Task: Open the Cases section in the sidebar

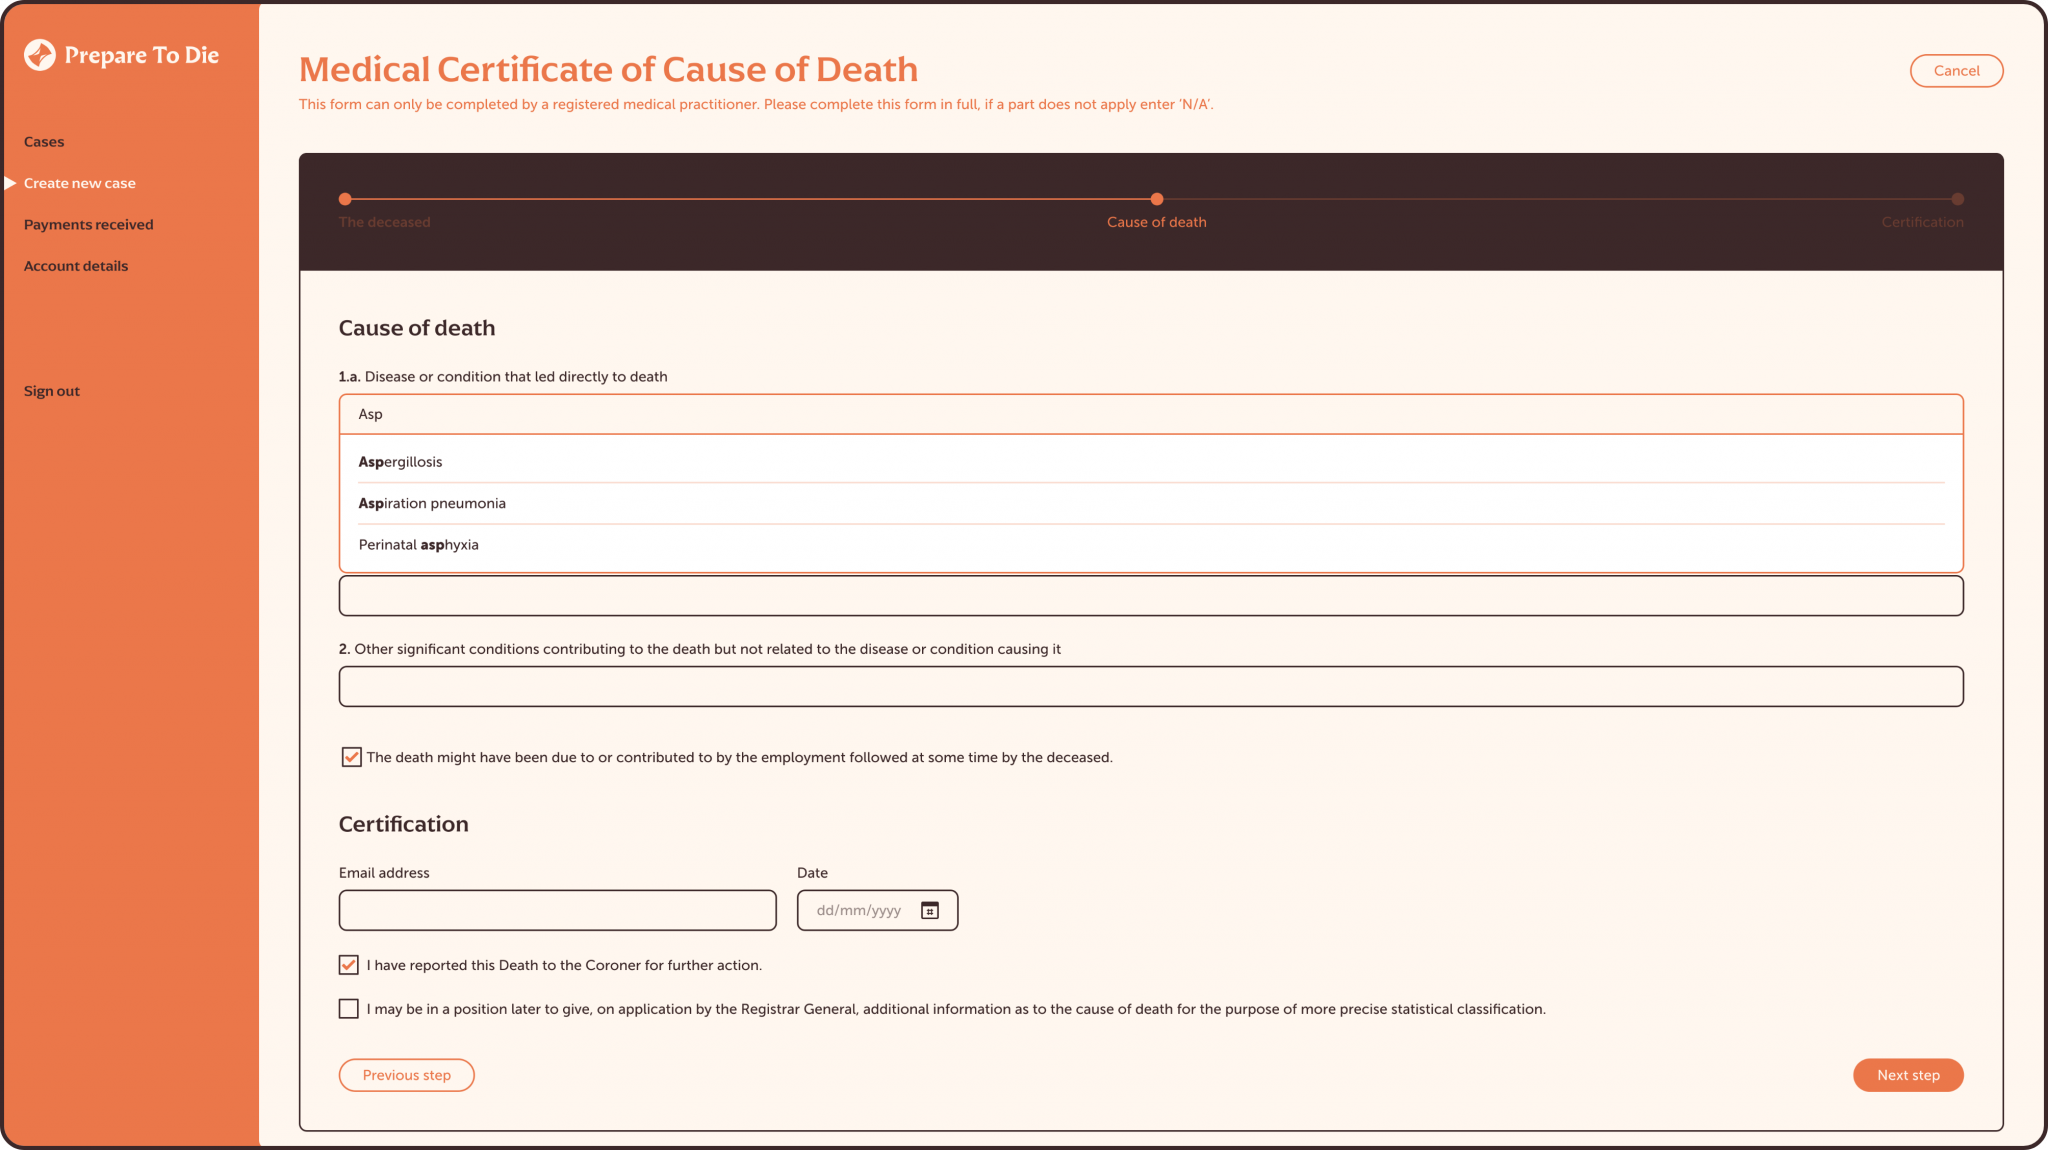Action: pos(44,141)
